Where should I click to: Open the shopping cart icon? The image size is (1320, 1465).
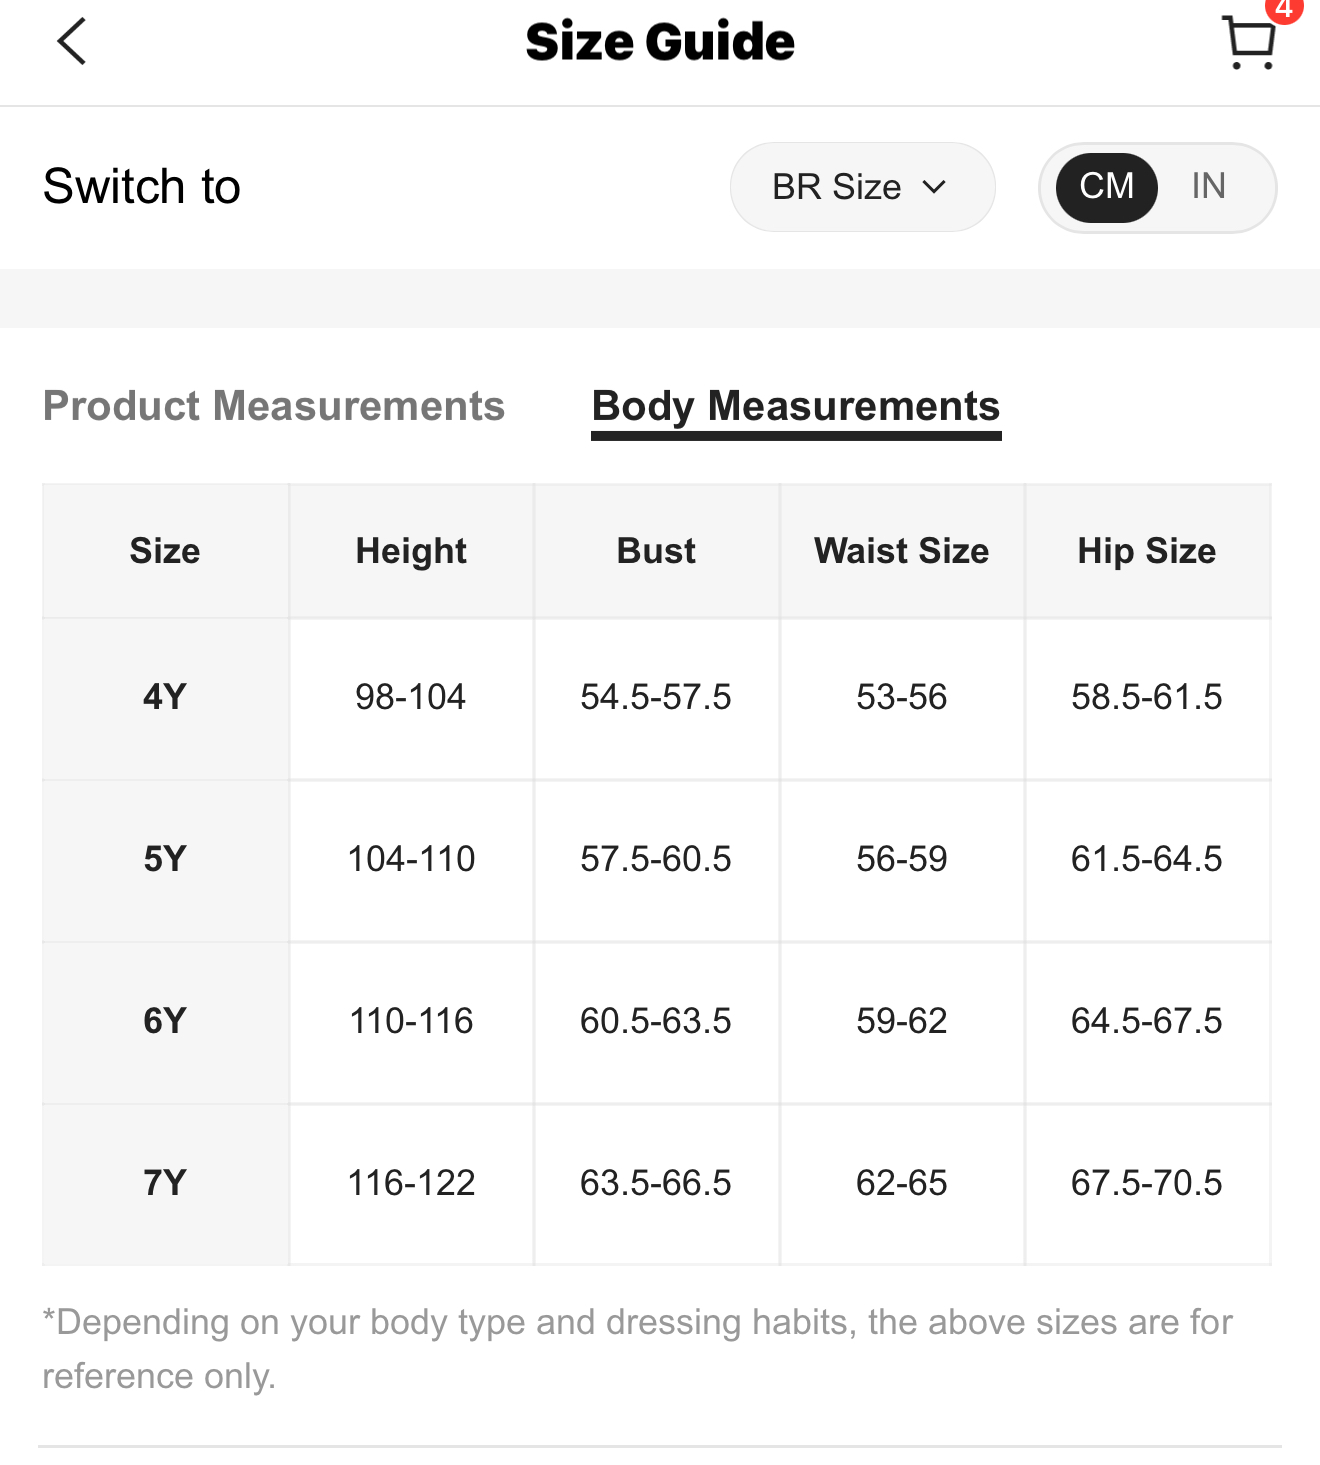[x=1249, y=43]
